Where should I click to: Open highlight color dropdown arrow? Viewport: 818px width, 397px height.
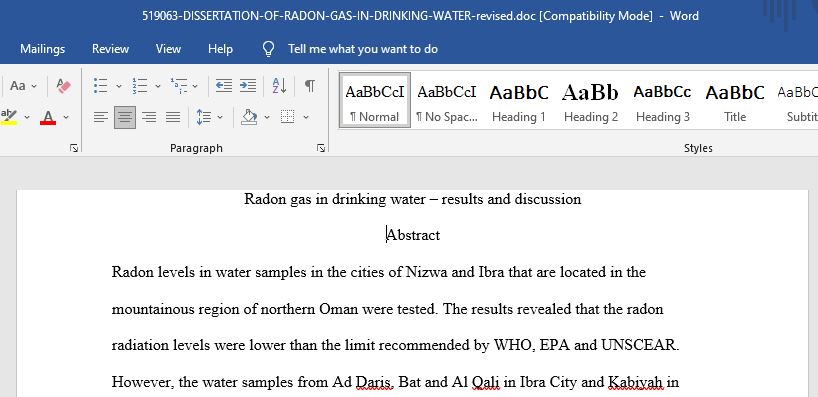(27, 117)
